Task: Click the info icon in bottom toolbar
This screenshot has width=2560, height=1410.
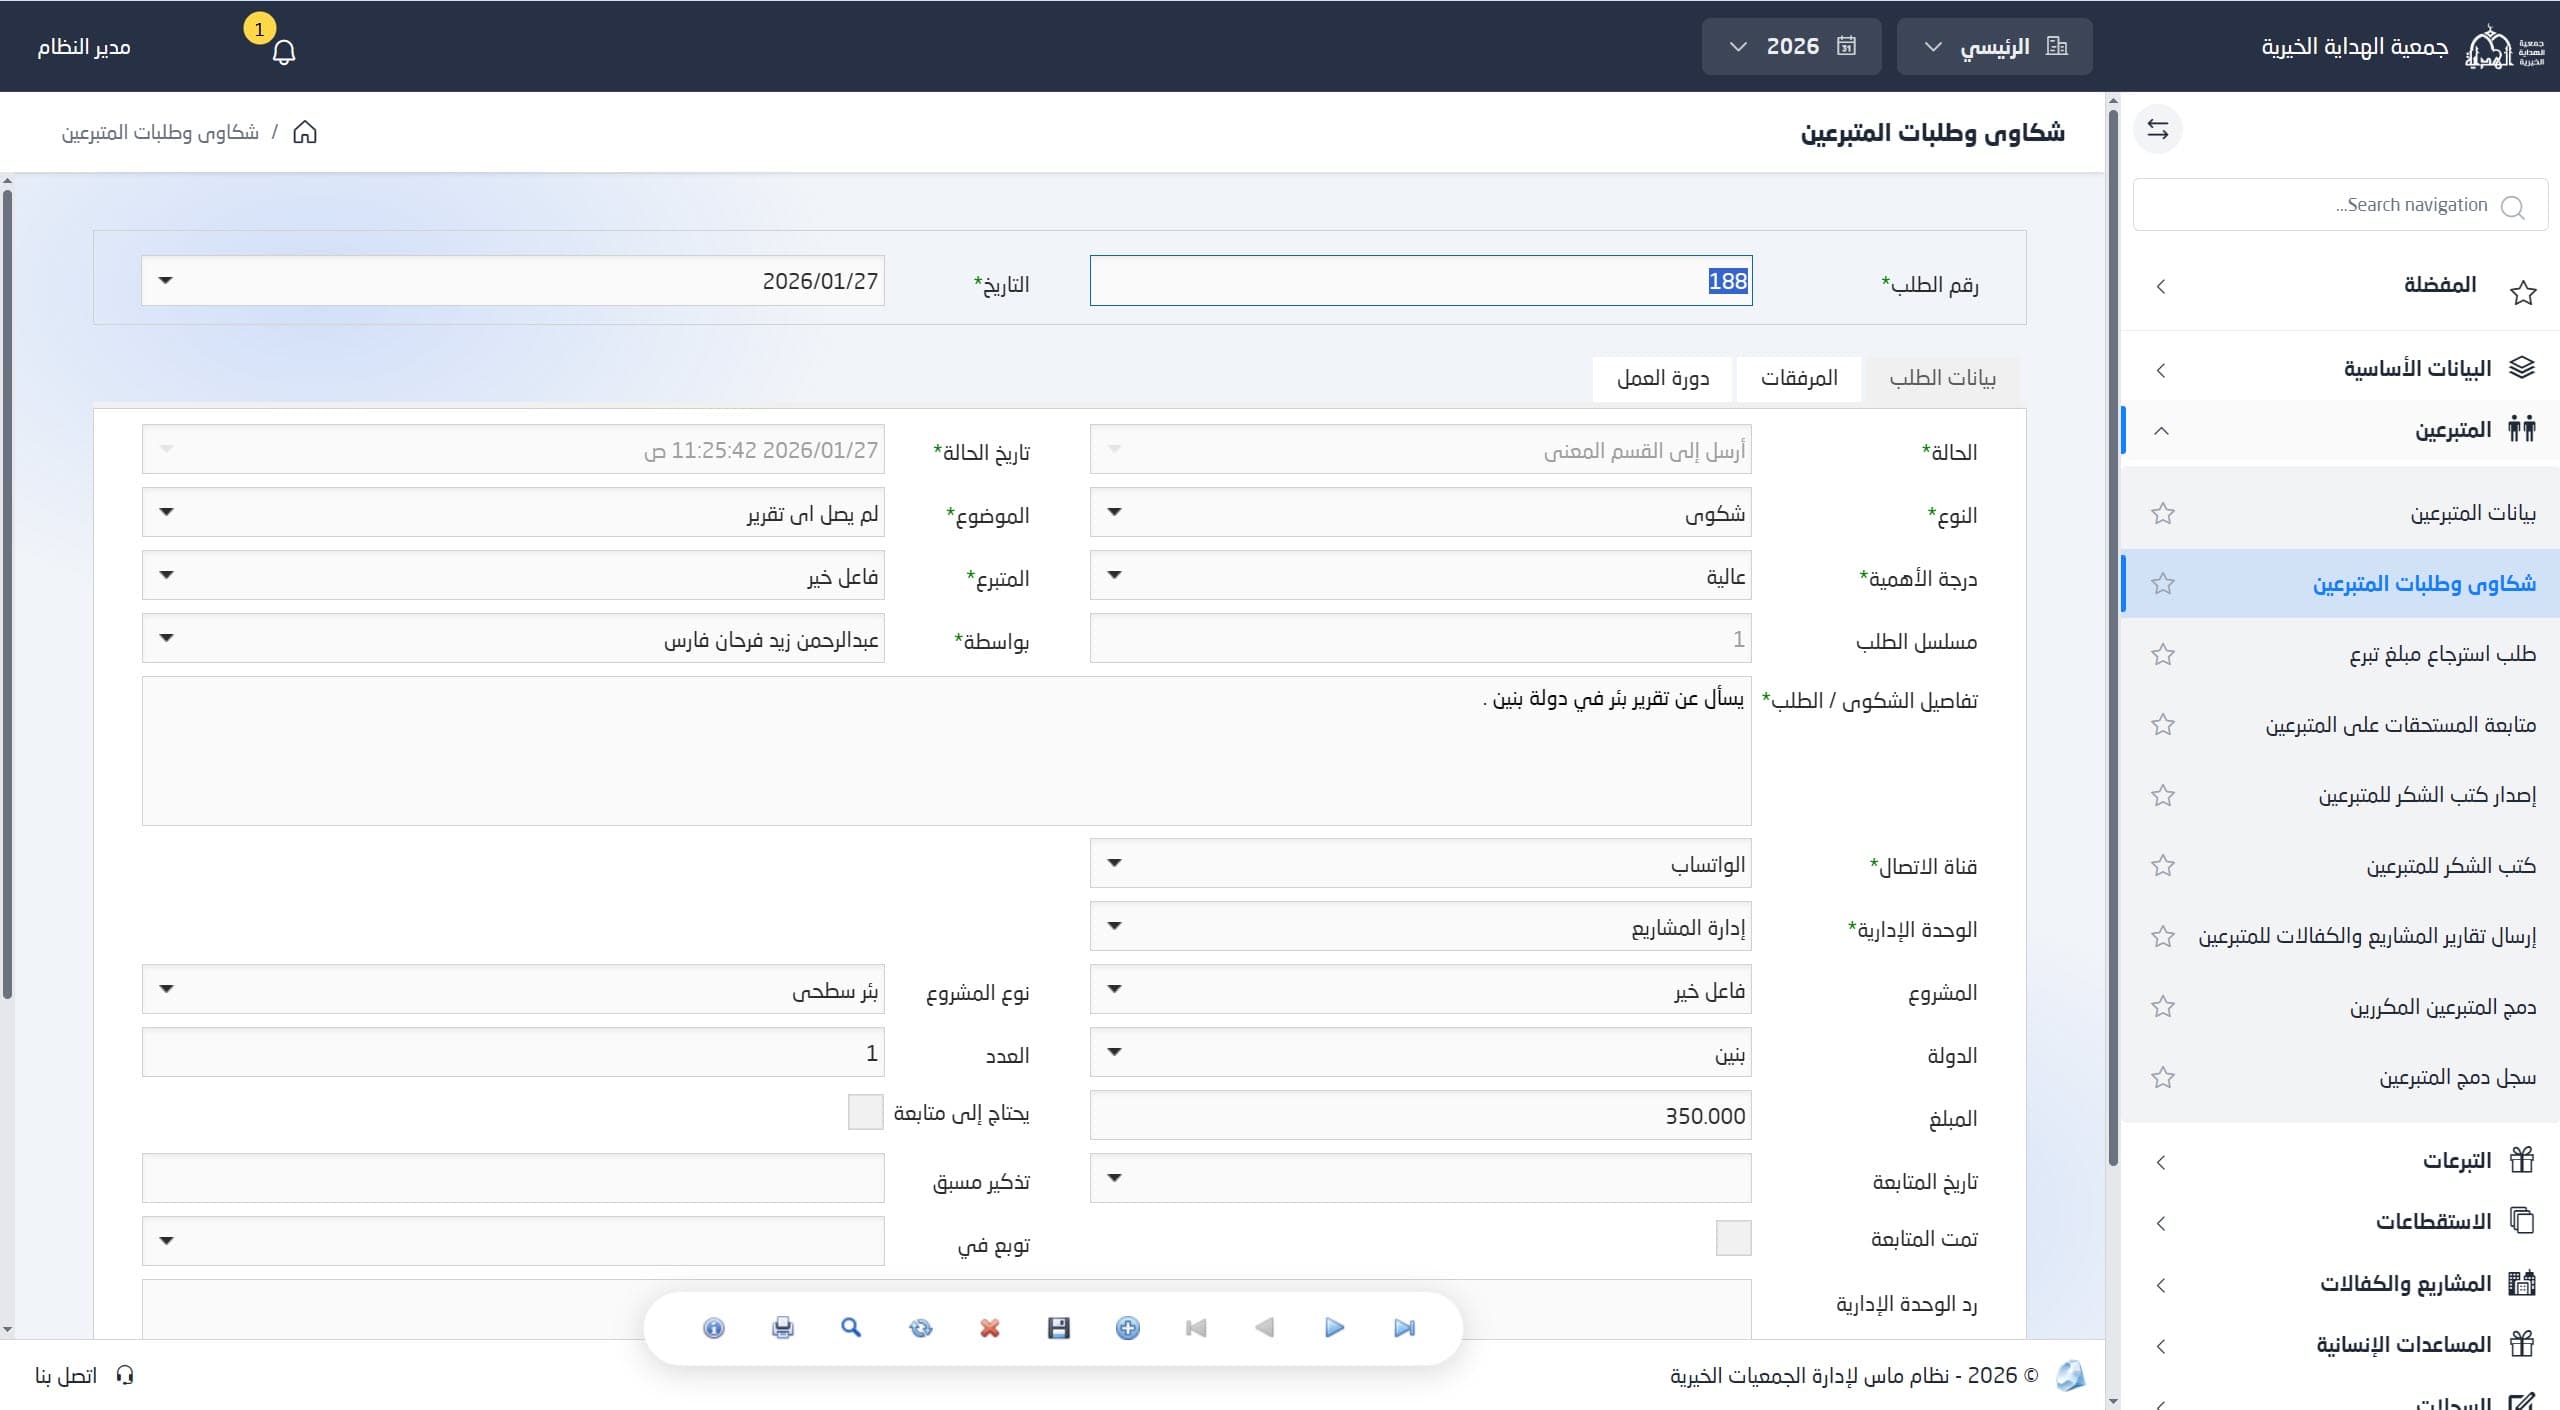Action: (x=713, y=1328)
